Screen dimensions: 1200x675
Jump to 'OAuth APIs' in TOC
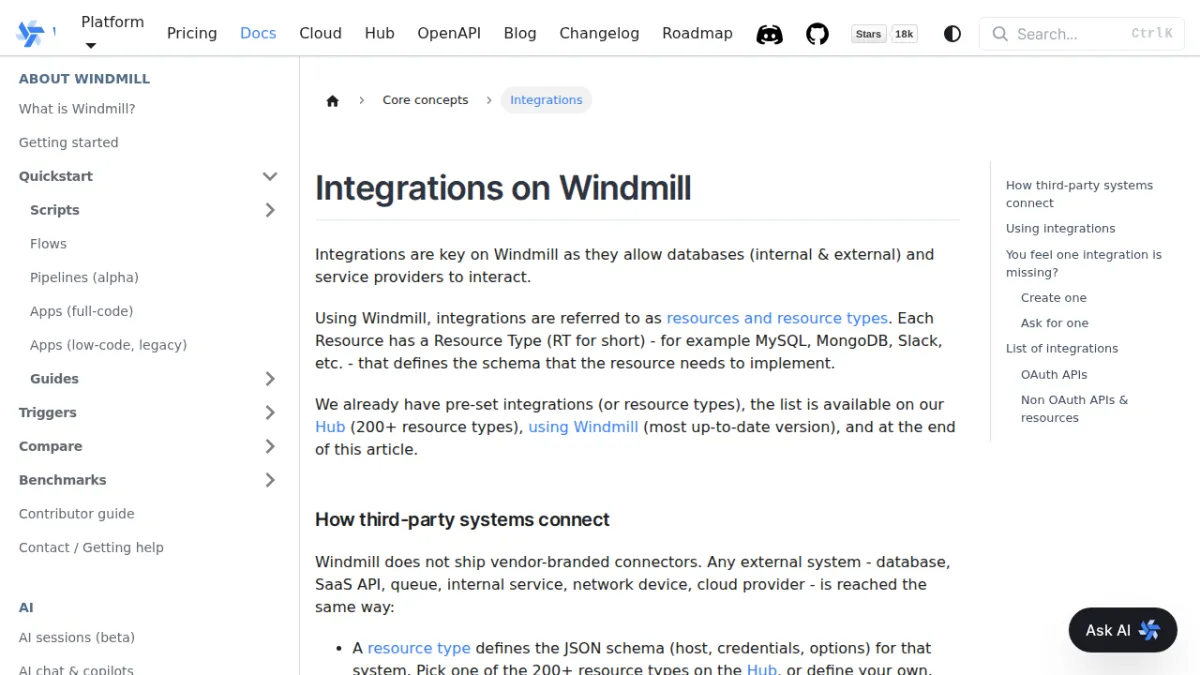[1053, 375]
